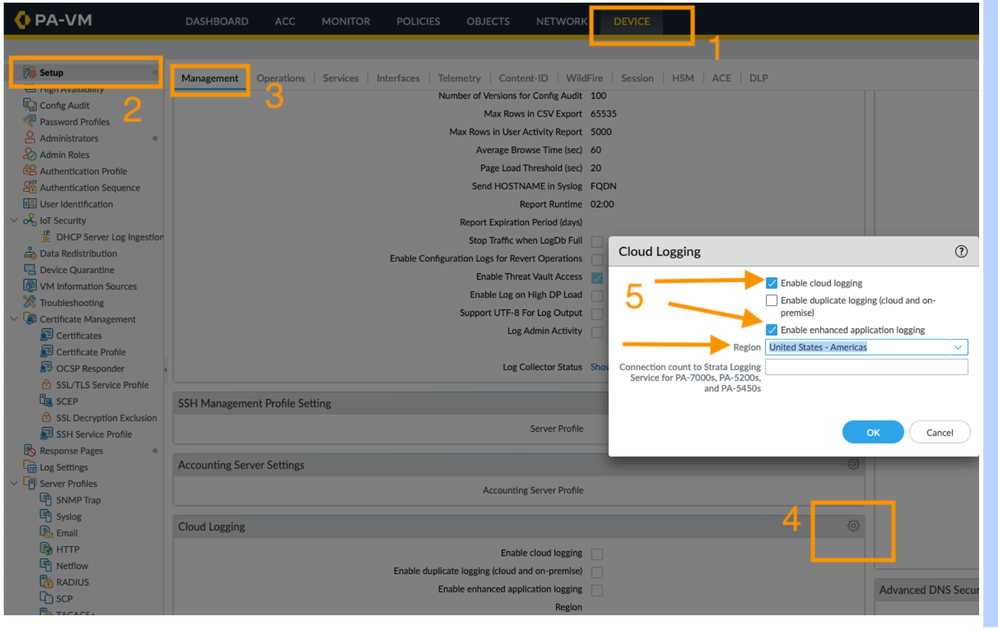Open Cloud Logging section gear settings
Image resolution: width=998 pixels, height=630 pixels.
(853, 526)
